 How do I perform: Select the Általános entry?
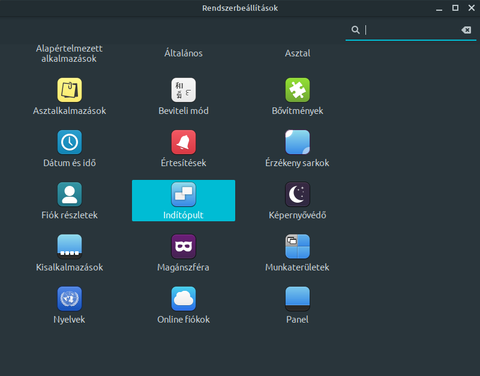pyautogui.click(x=183, y=53)
